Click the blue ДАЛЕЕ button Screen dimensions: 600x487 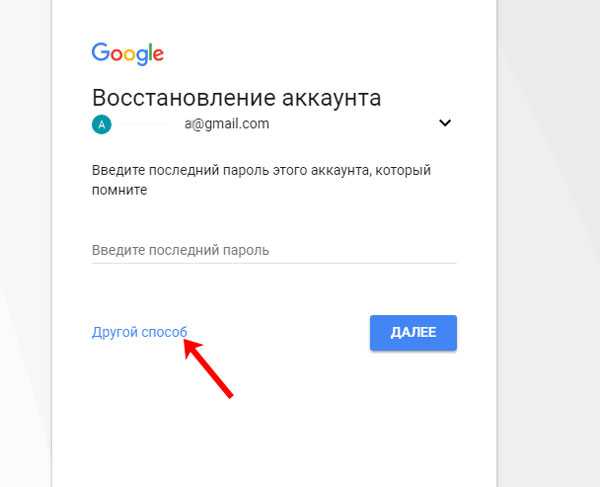(x=413, y=332)
